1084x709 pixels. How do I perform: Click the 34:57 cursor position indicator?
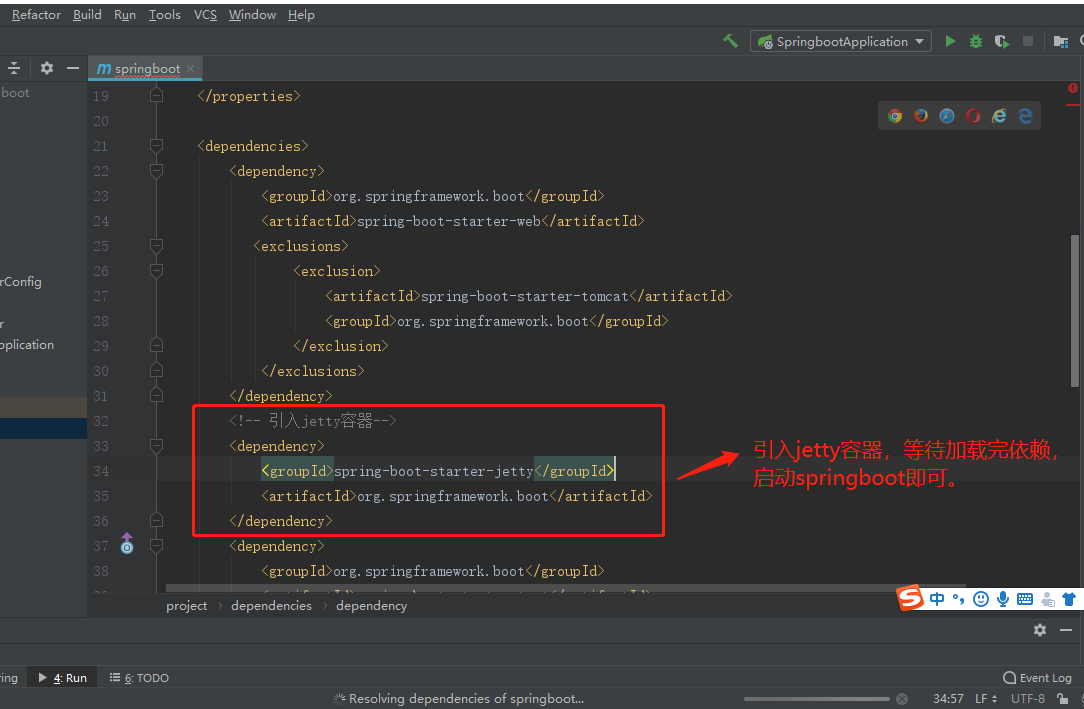(948, 699)
